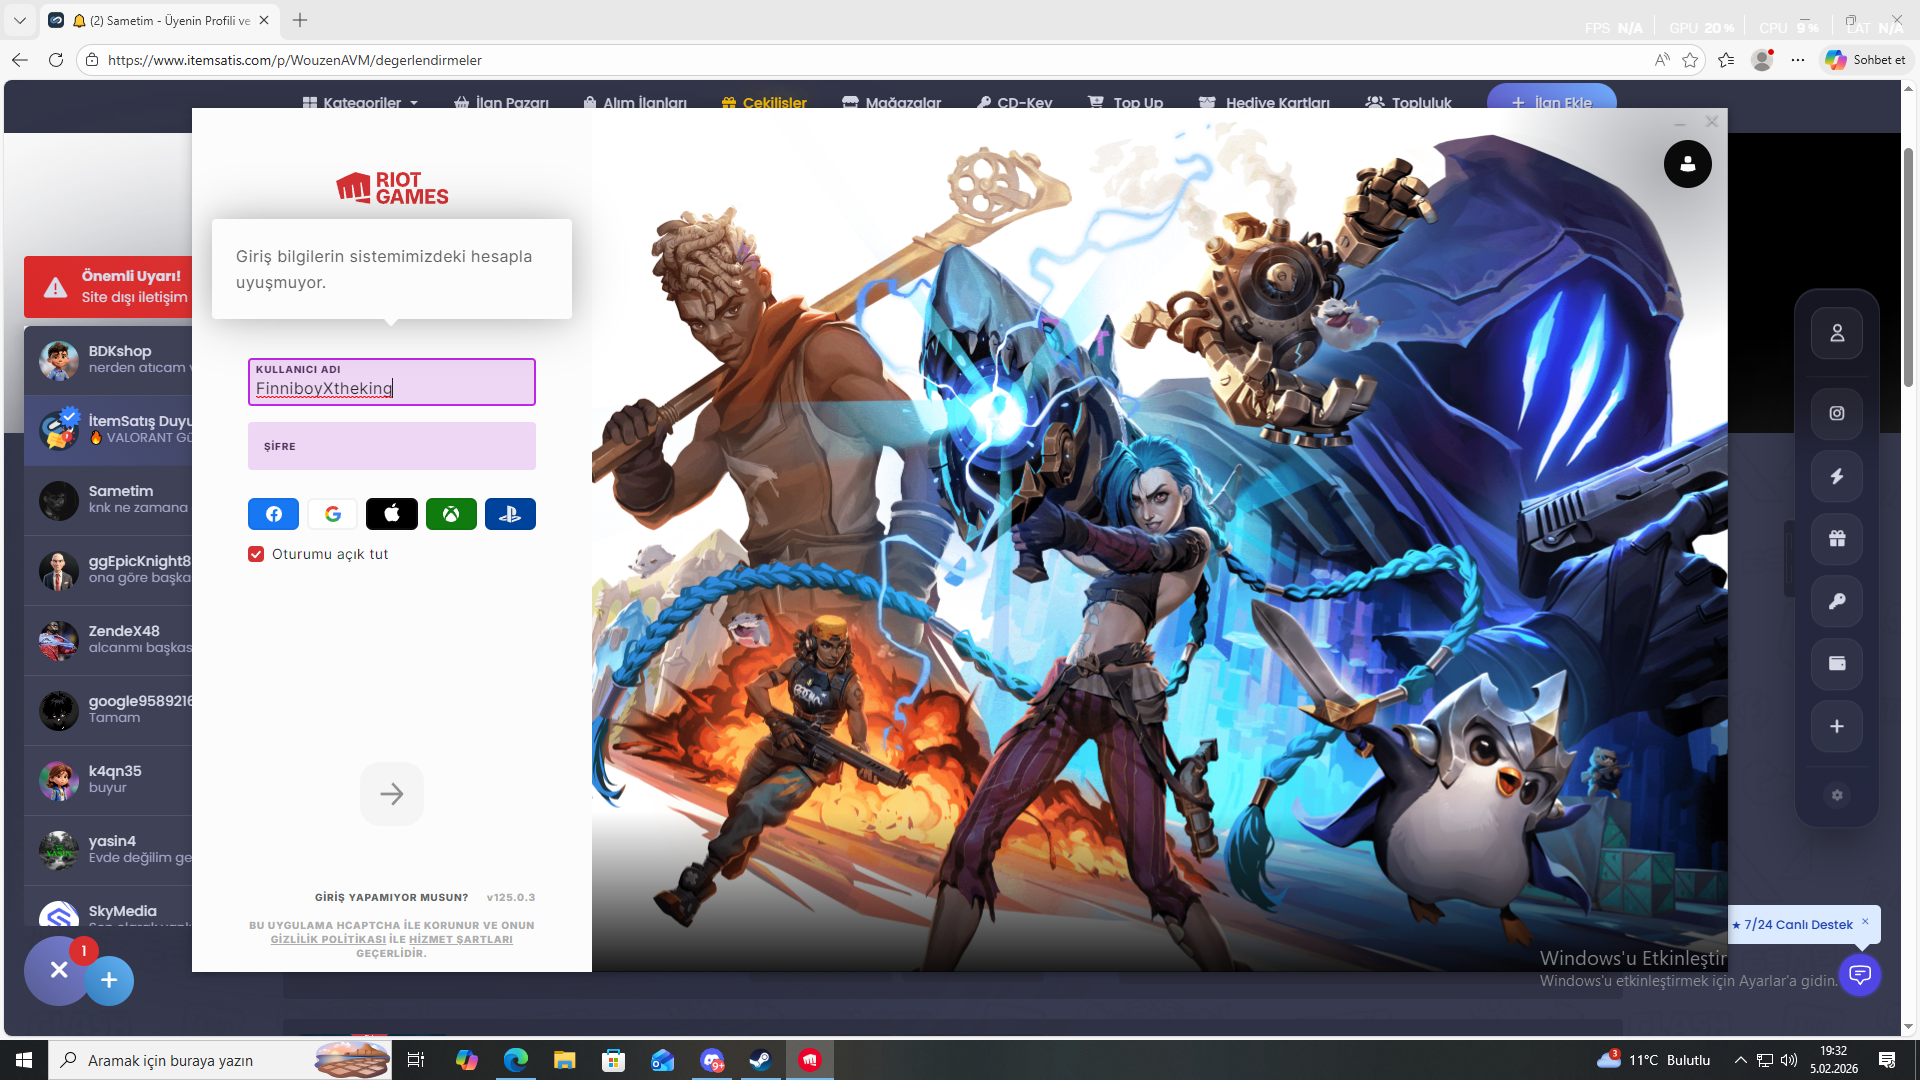The height and width of the screenshot is (1080, 1920).
Task: Sign in with Xbox button
Action: (x=451, y=514)
